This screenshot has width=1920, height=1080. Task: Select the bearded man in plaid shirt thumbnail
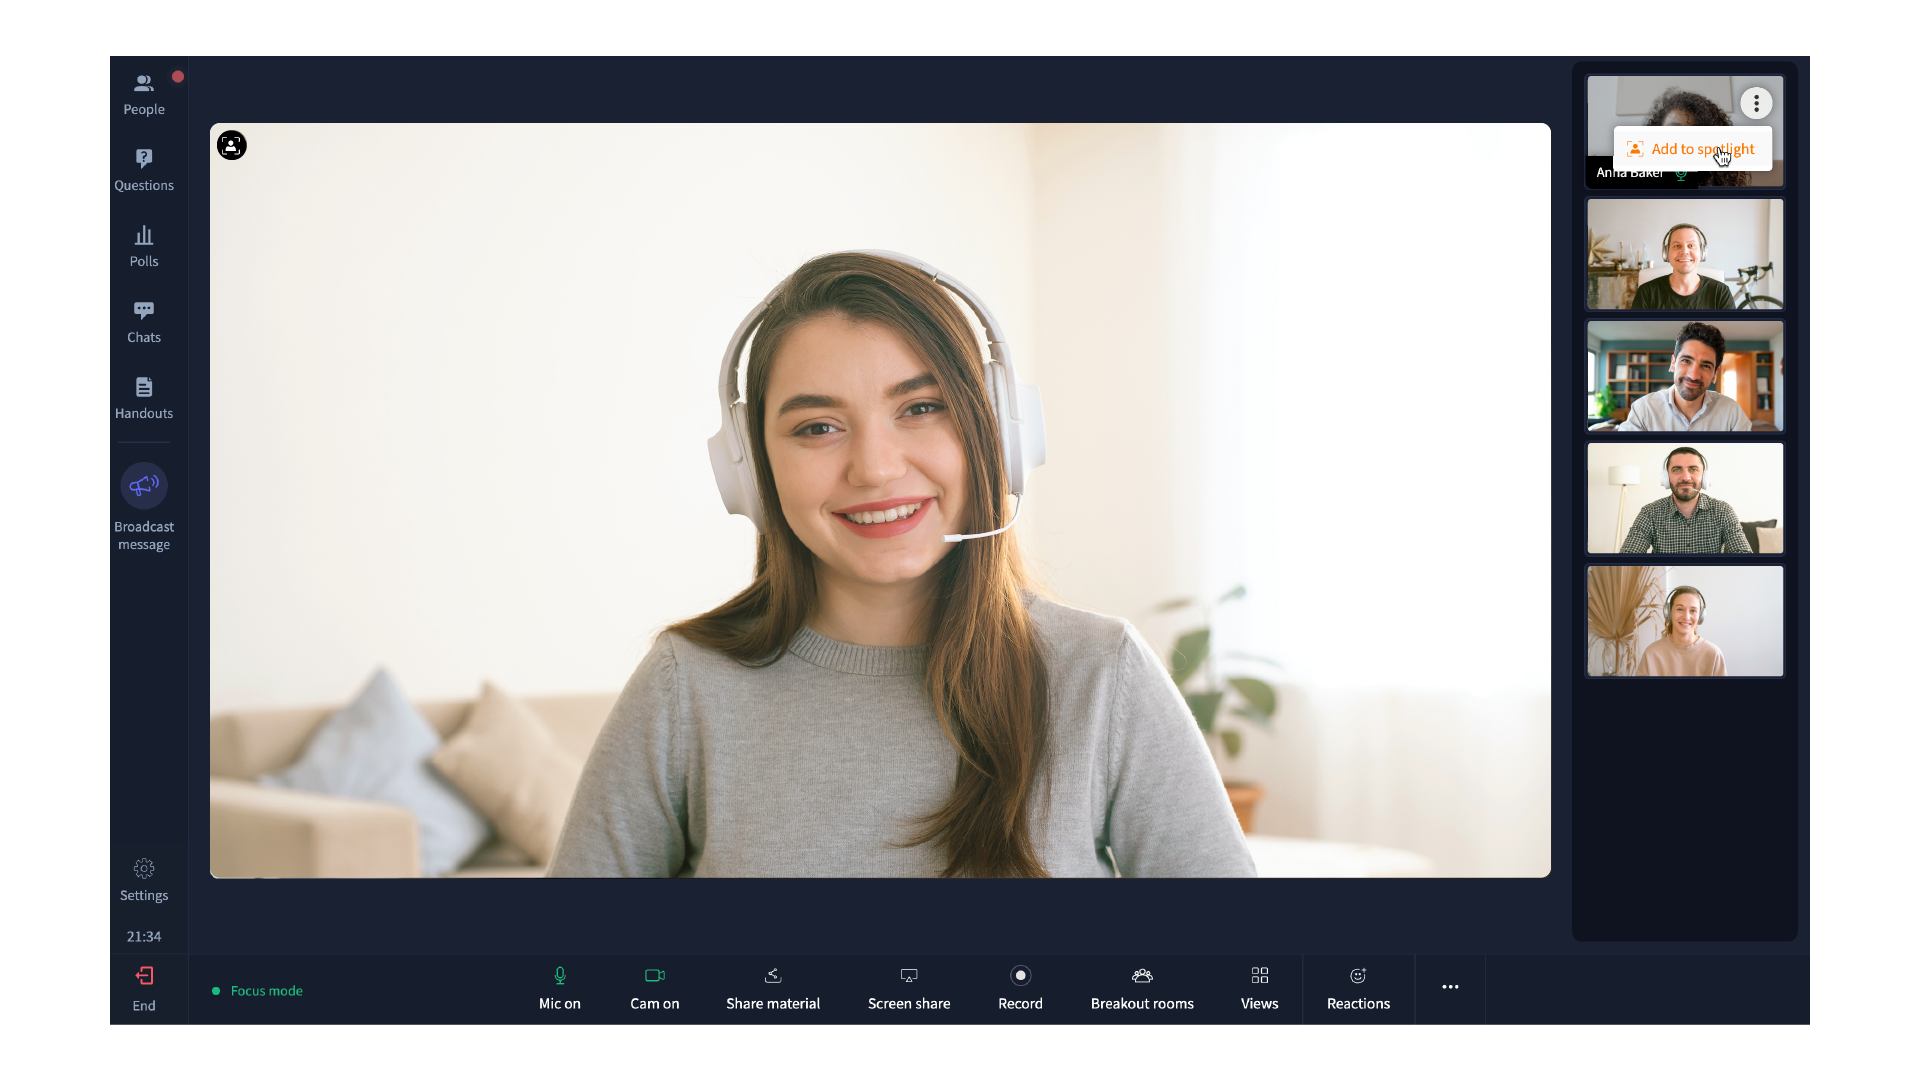pos(1685,498)
